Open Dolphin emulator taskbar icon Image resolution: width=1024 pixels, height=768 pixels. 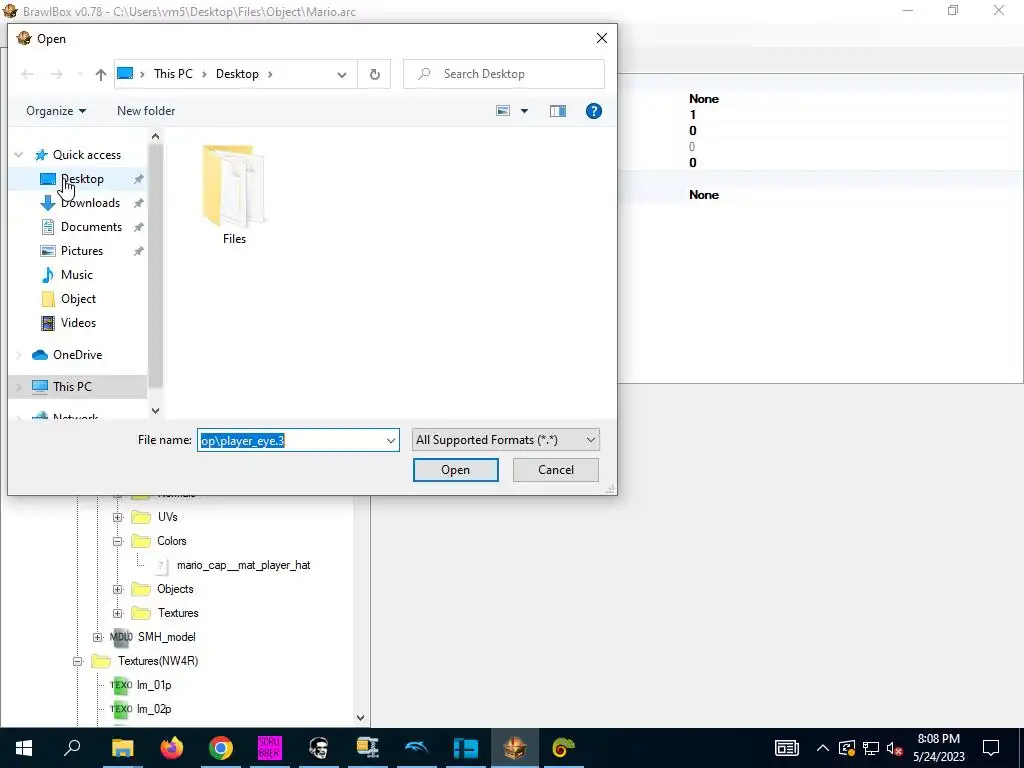pos(417,748)
